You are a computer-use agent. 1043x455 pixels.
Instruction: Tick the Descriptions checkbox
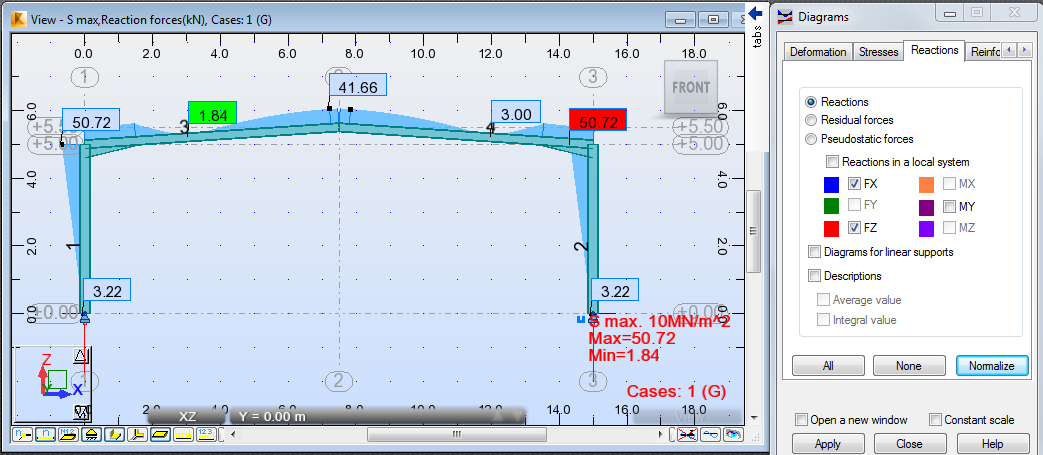pos(814,275)
